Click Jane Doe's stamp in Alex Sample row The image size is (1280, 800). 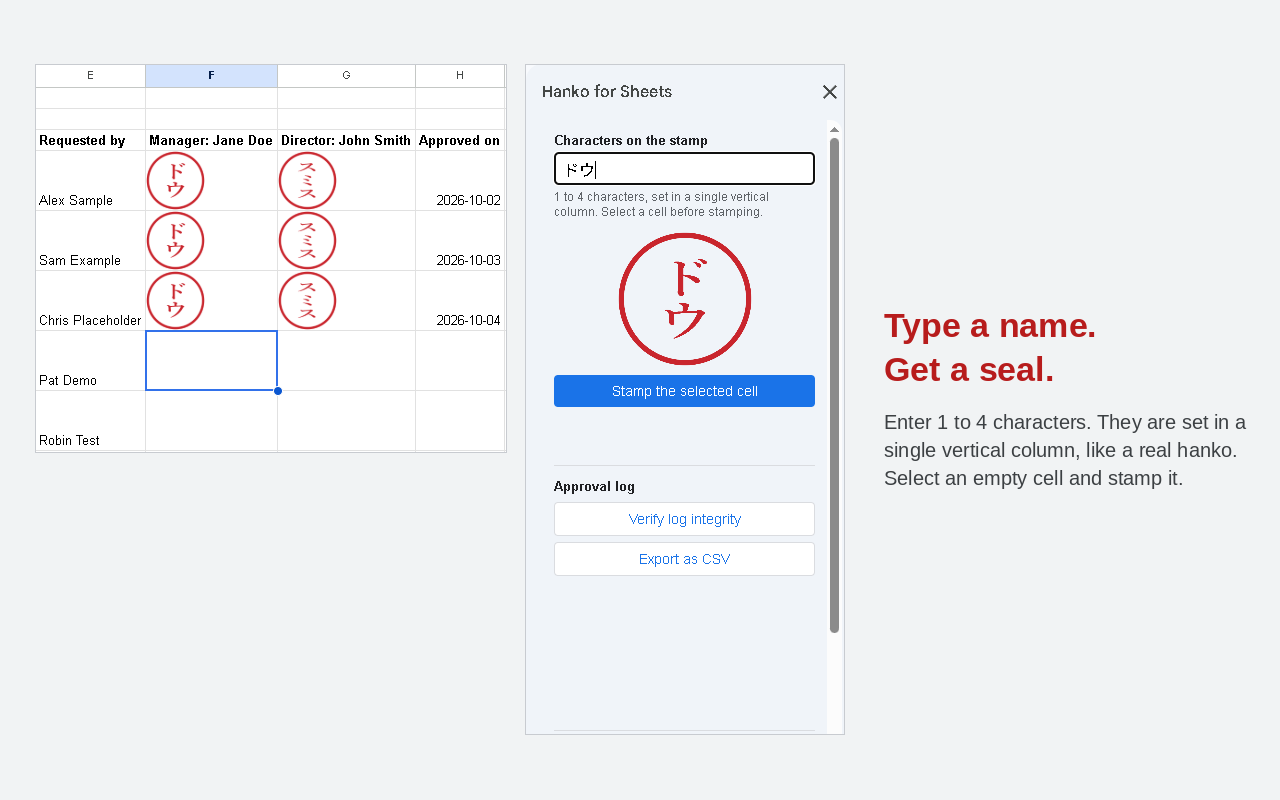(x=175, y=180)
